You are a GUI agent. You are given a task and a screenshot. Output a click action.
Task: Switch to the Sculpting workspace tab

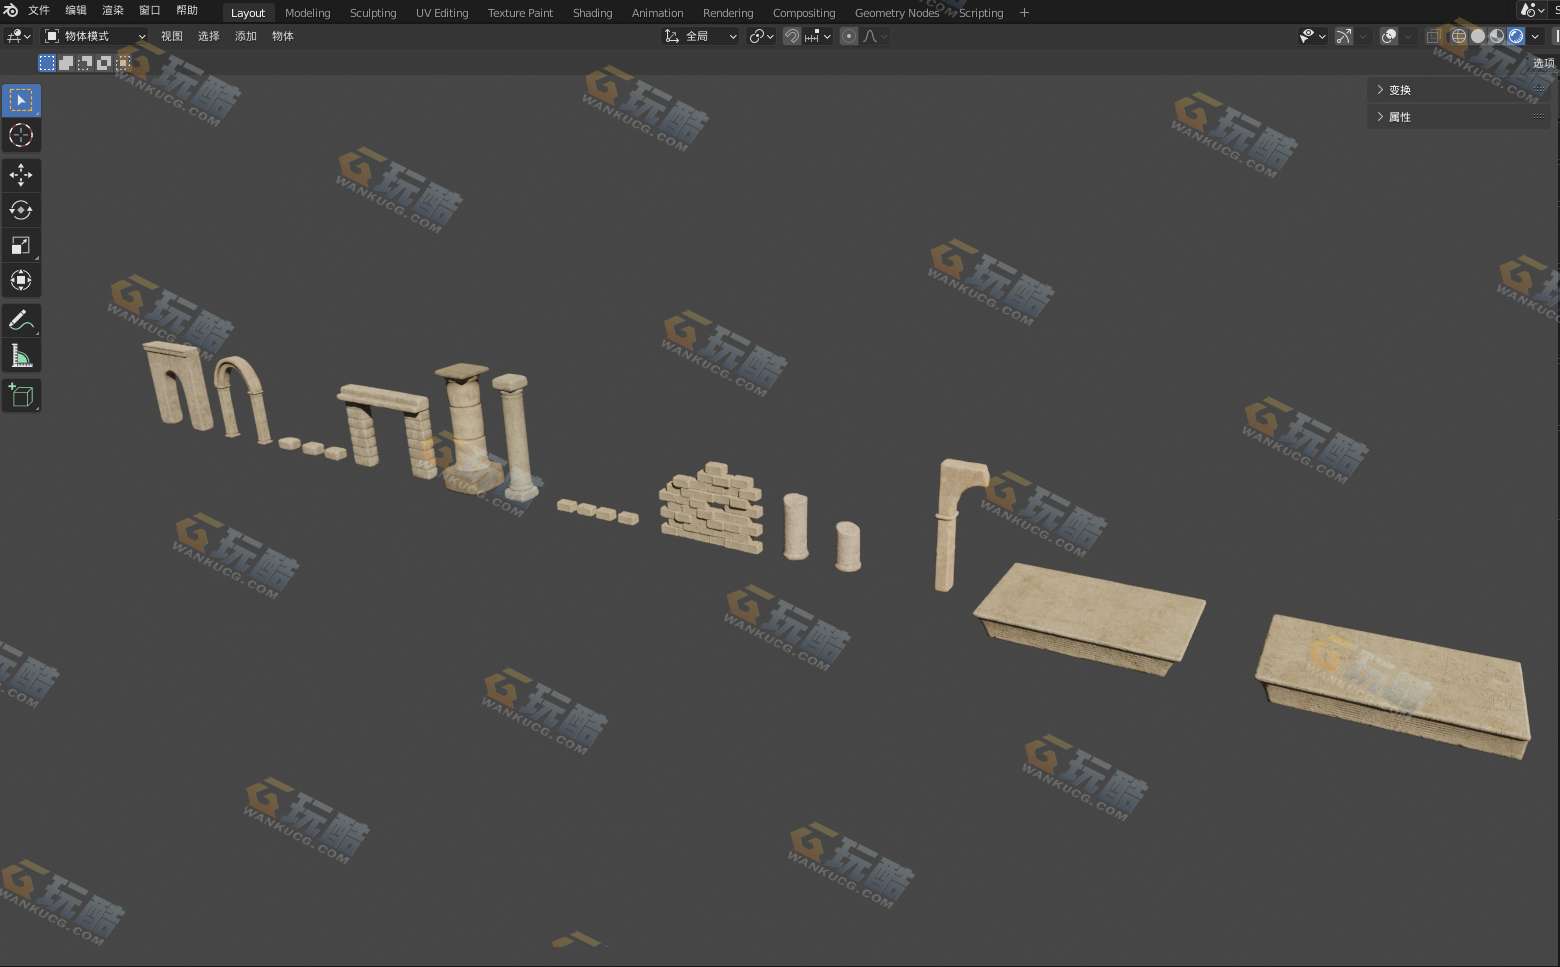tap(373, 13)
